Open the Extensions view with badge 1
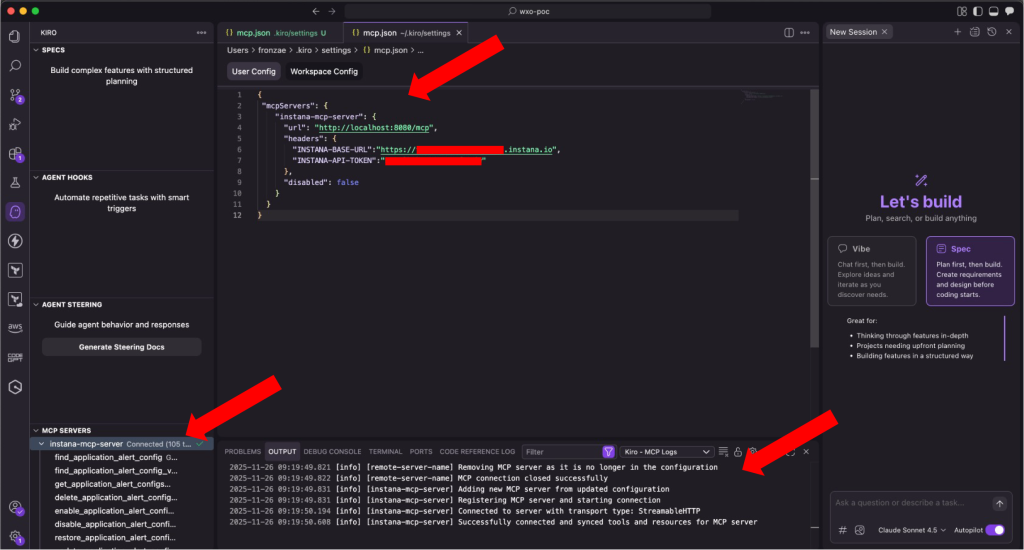This screenshot has width=1024, height=550. (x=14, y=154)
